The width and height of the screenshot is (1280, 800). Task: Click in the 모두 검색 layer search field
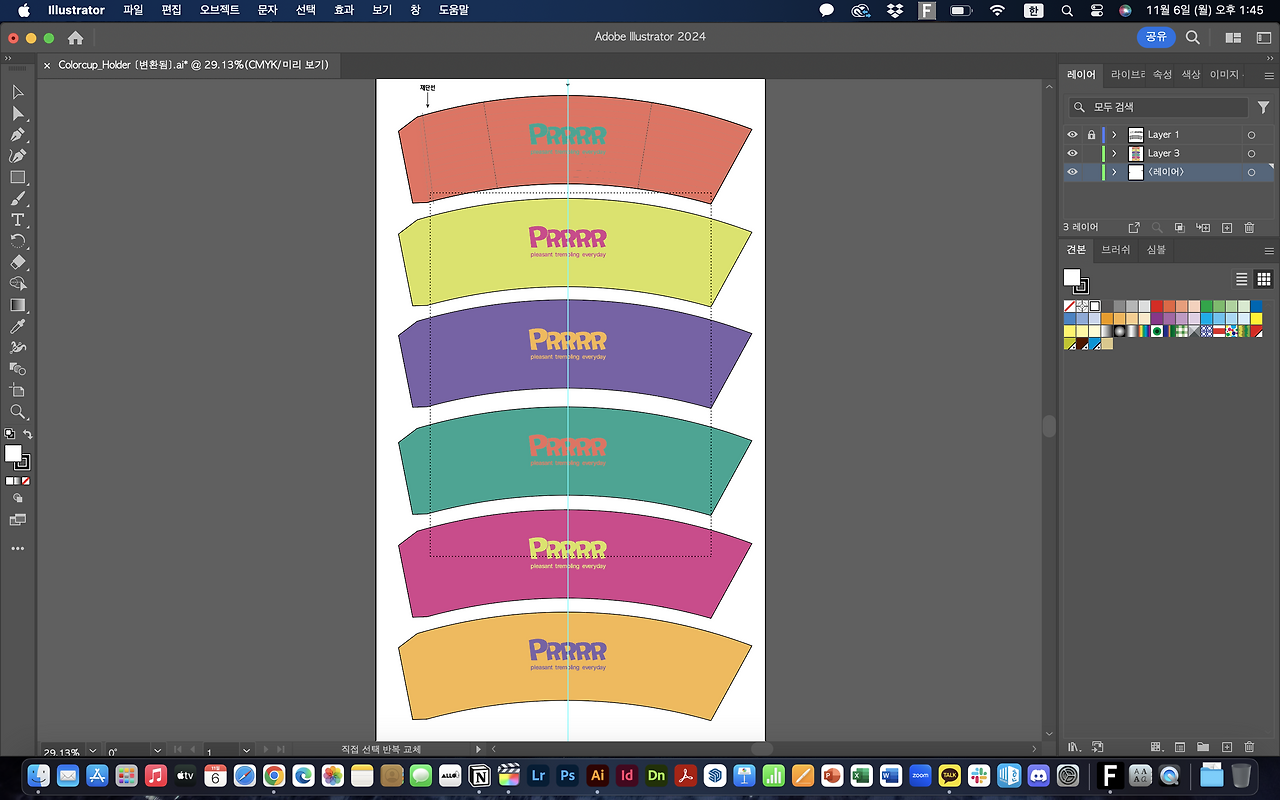pyautogui.click(x=1157, y=107)
